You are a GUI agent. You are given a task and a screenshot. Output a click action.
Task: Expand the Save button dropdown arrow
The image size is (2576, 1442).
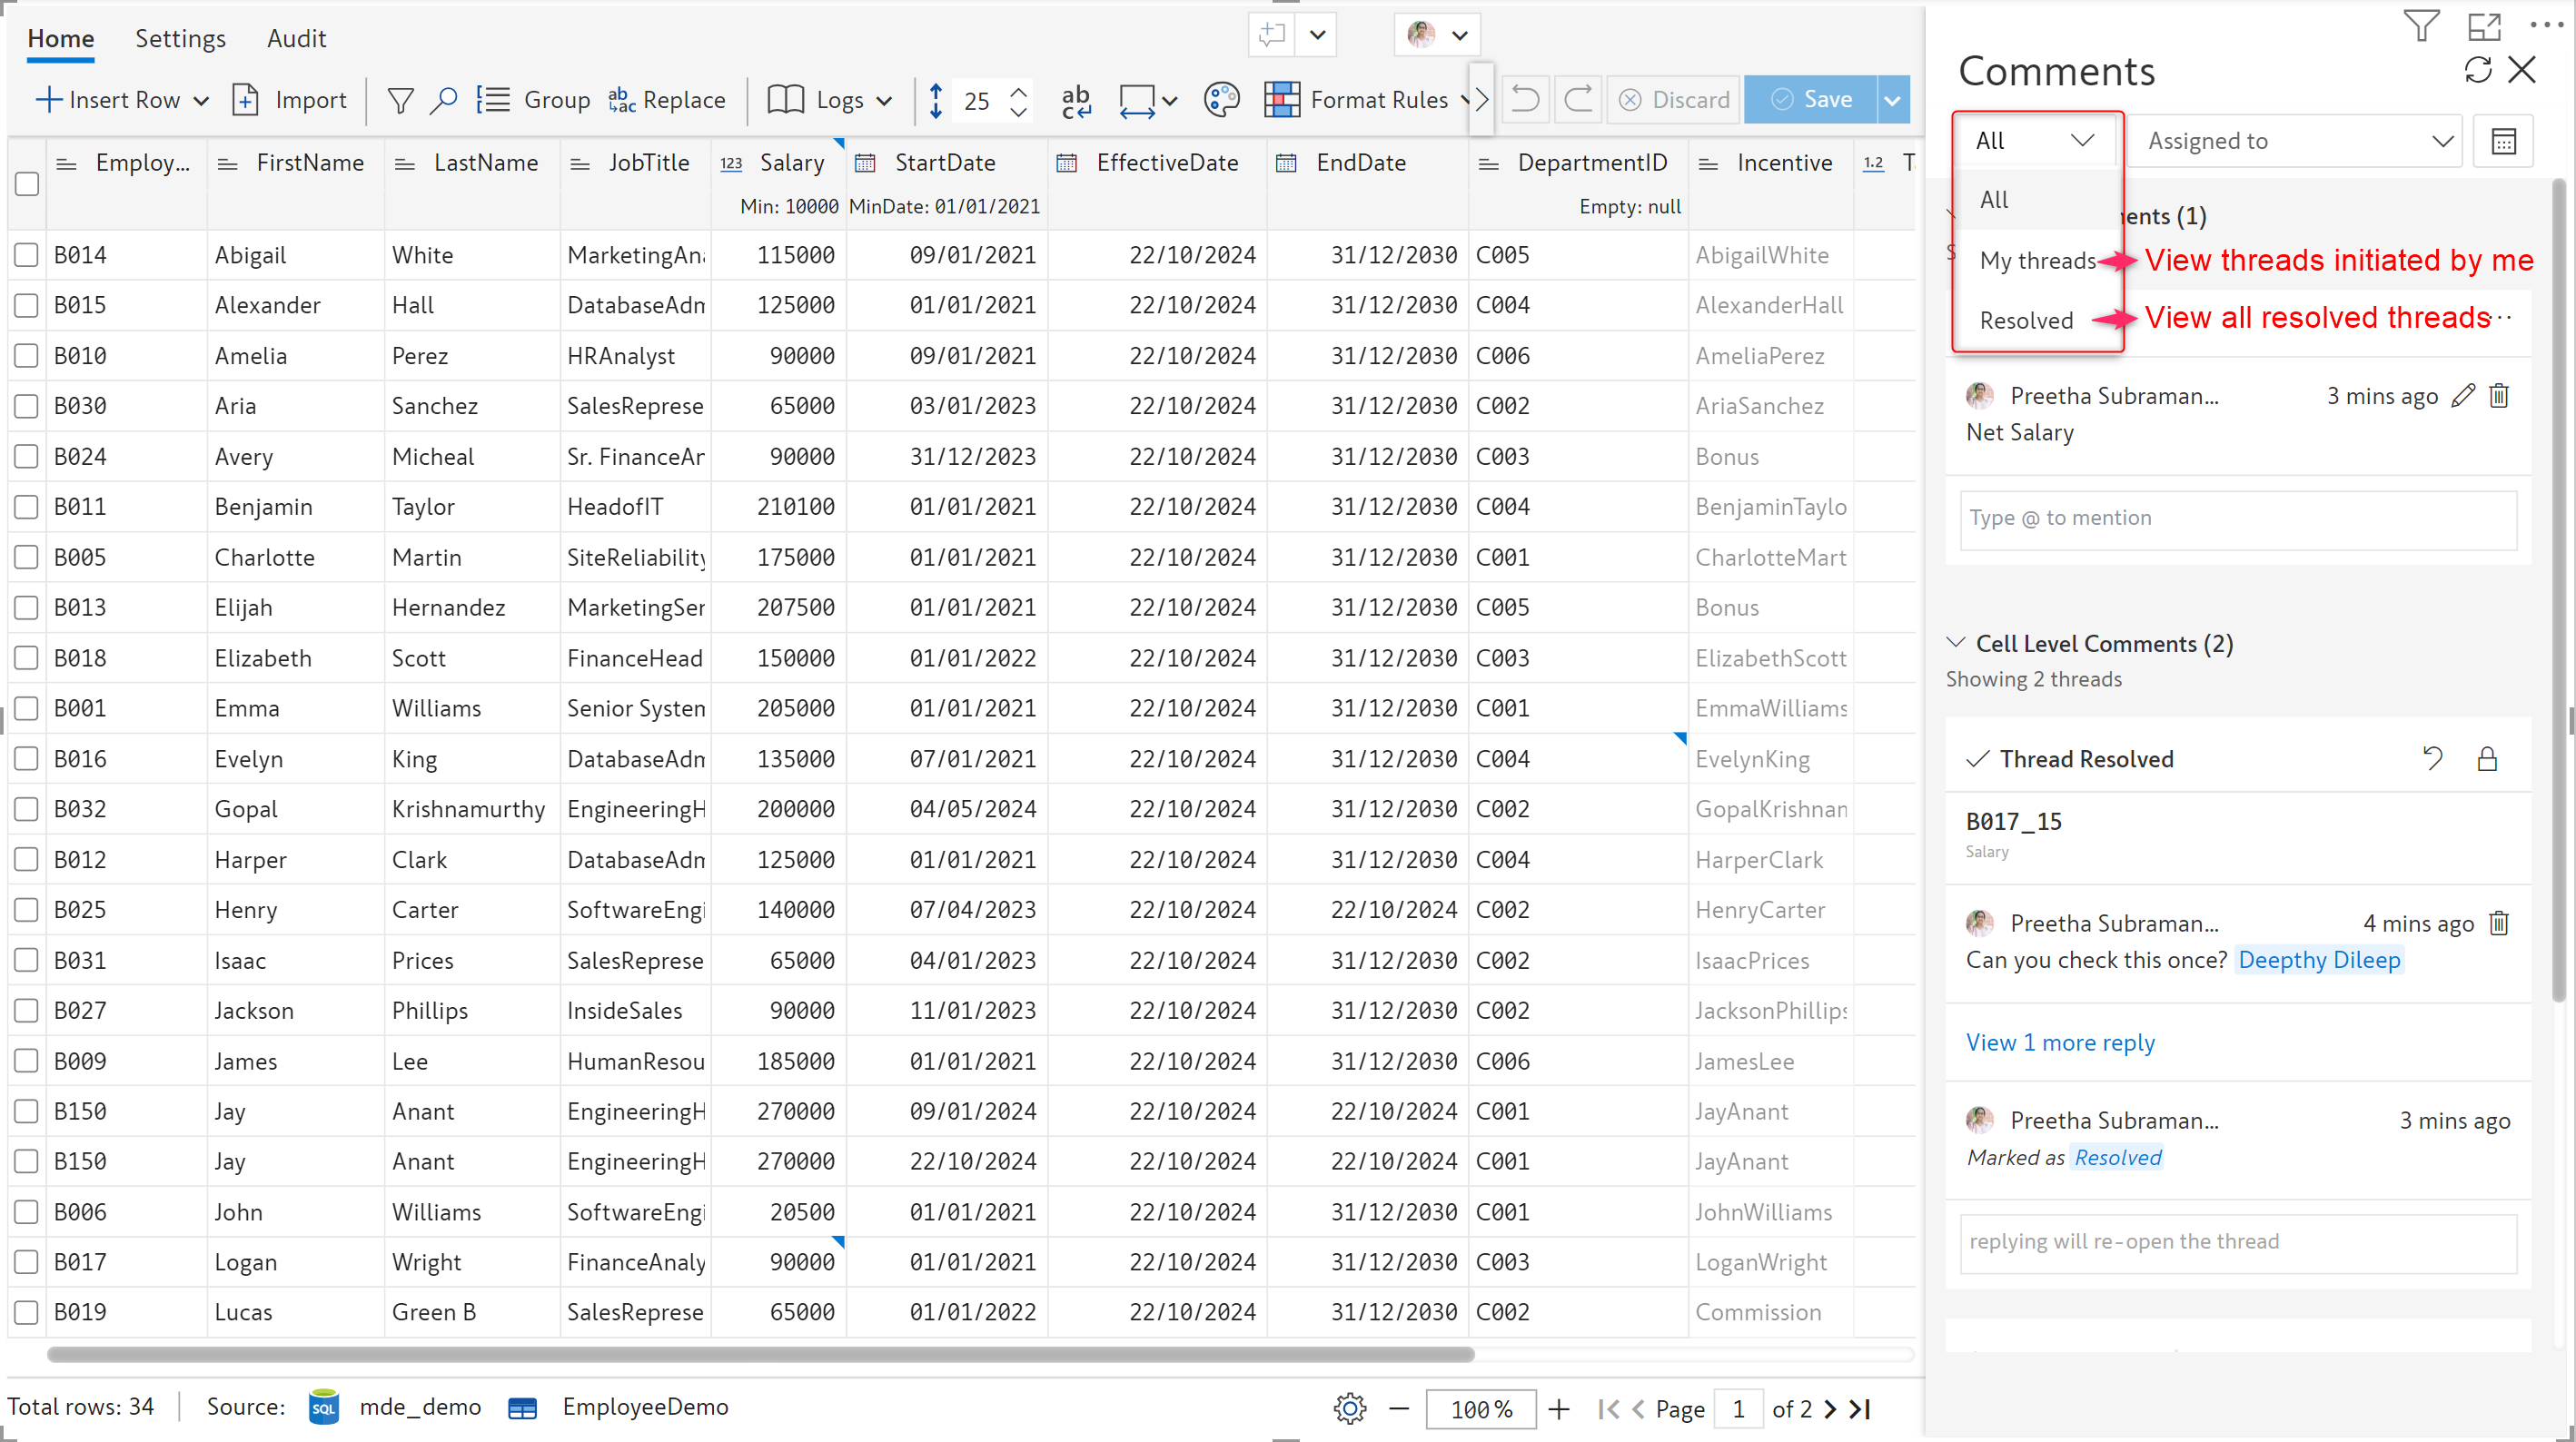click(1892, 100)
